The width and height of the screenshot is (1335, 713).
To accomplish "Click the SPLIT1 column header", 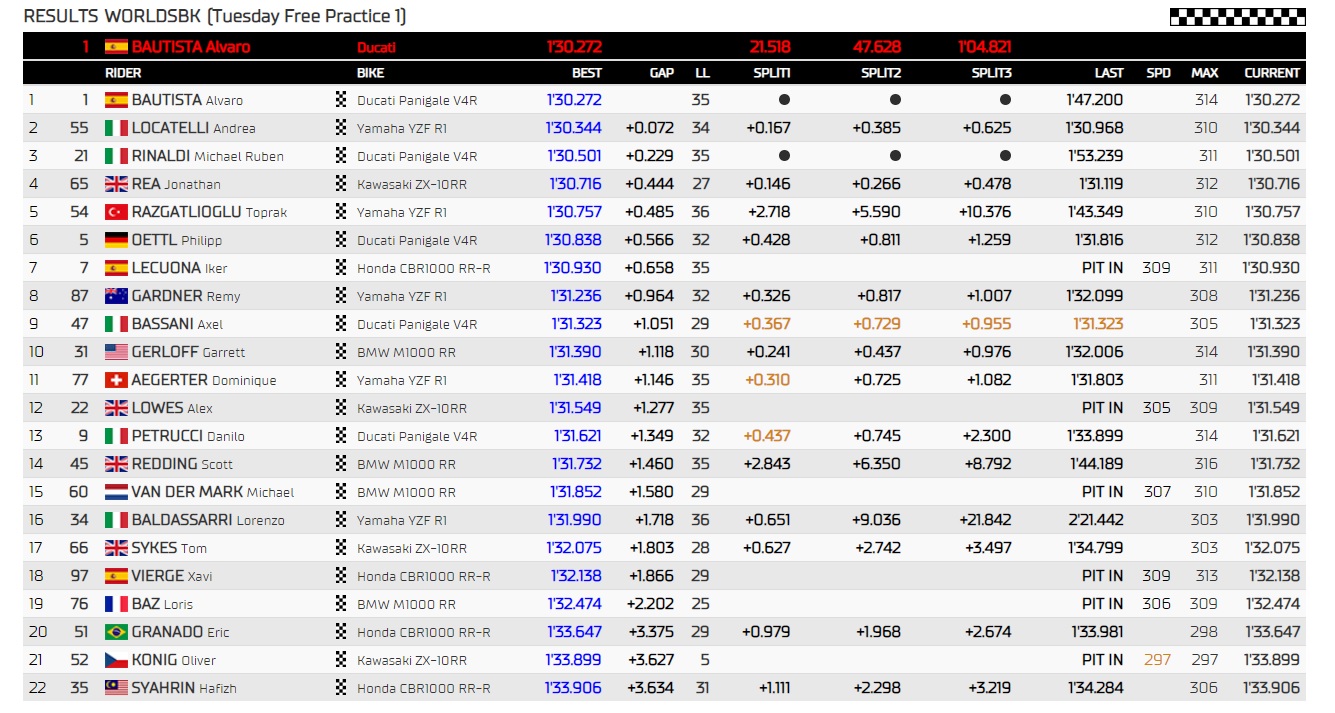I will 772,73.
